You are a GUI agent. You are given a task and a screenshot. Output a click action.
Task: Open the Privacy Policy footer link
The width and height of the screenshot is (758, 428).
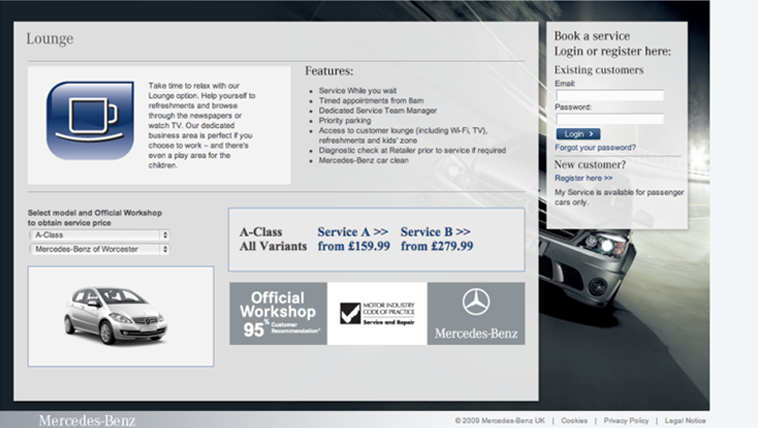(x=626, y=421)
